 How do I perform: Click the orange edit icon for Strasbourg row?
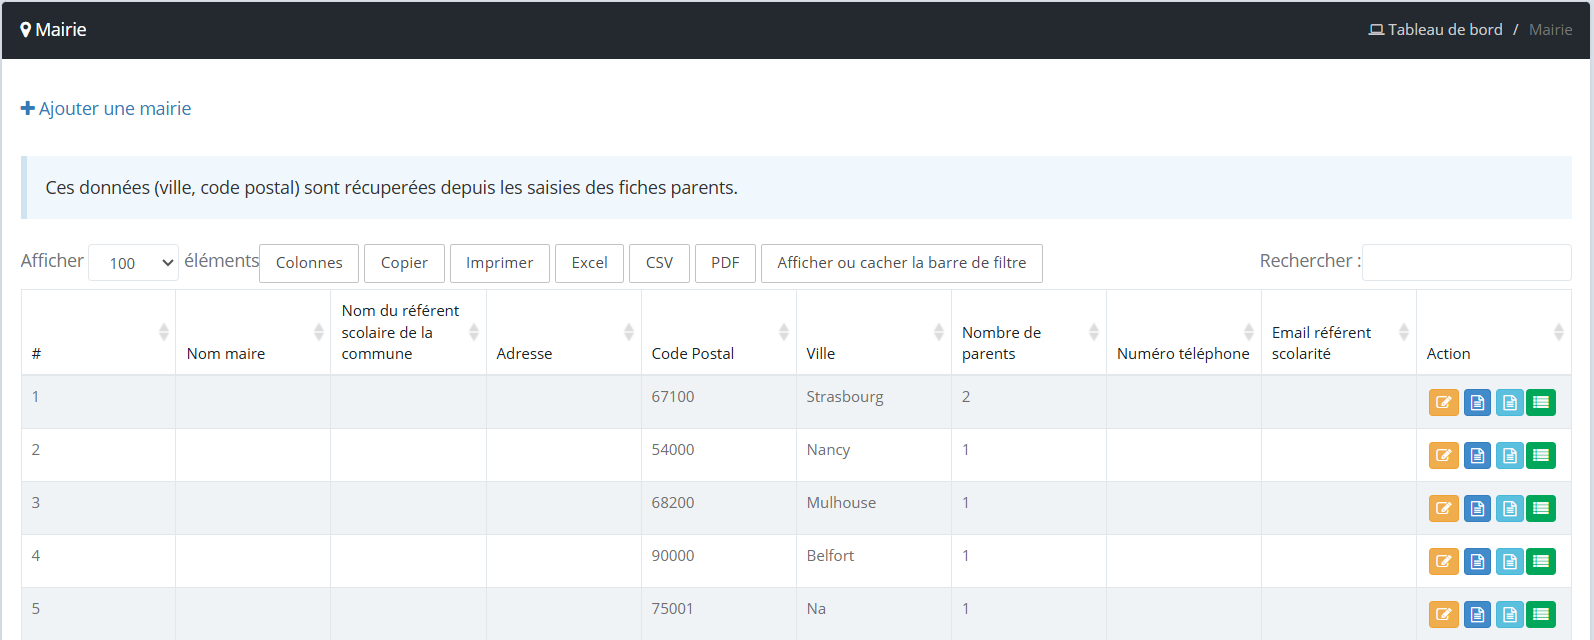click(1443, 403)
